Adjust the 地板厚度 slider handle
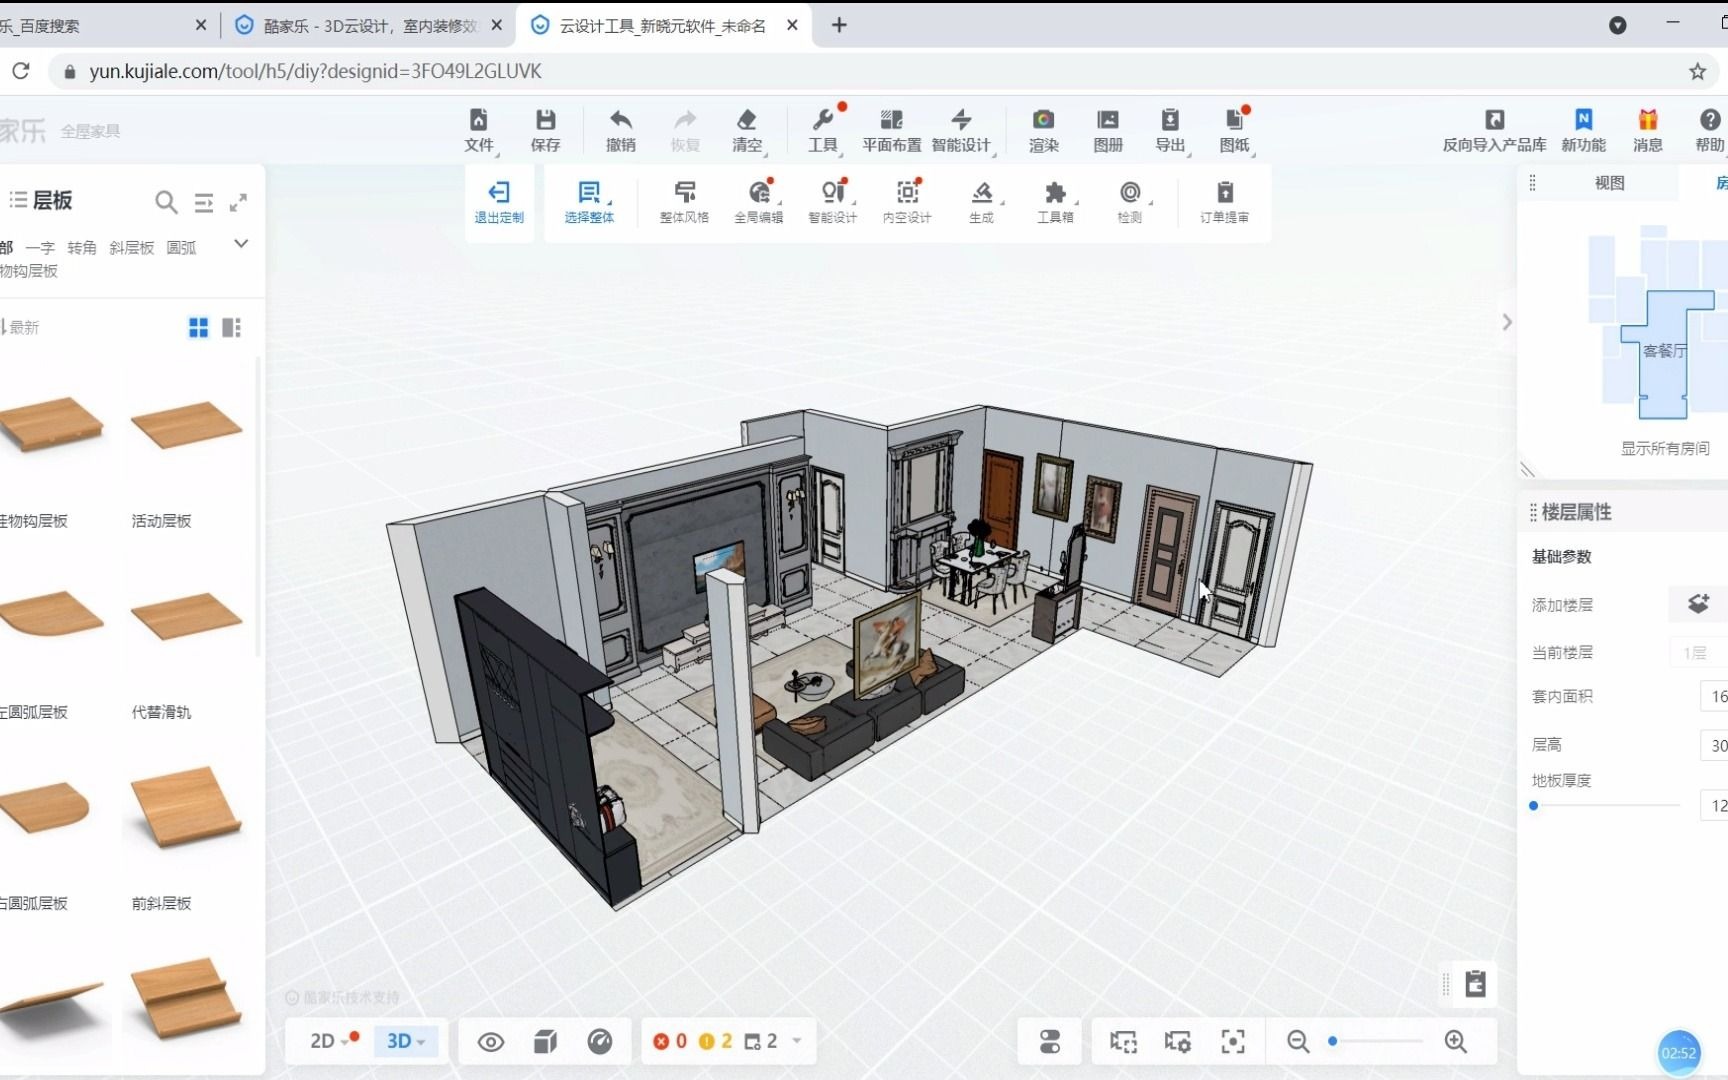The image size is (1728, 1080). click(x=1534, y=806)
